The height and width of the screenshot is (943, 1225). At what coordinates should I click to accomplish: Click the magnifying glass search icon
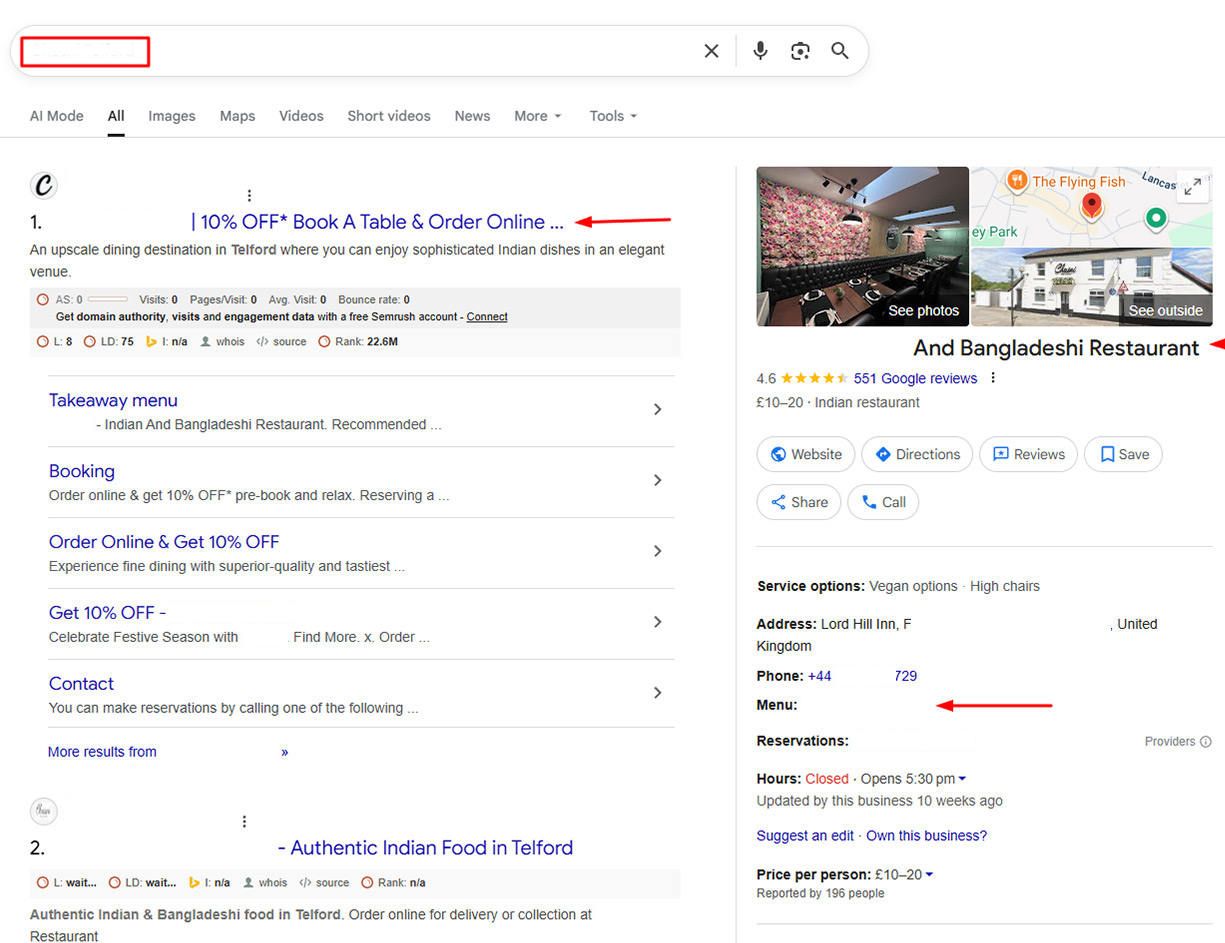coord(840,51)
